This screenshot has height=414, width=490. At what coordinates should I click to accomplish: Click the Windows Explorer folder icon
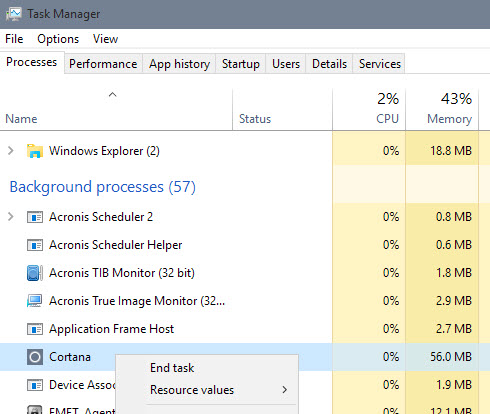pyautogui.click(x=35, y=151)
